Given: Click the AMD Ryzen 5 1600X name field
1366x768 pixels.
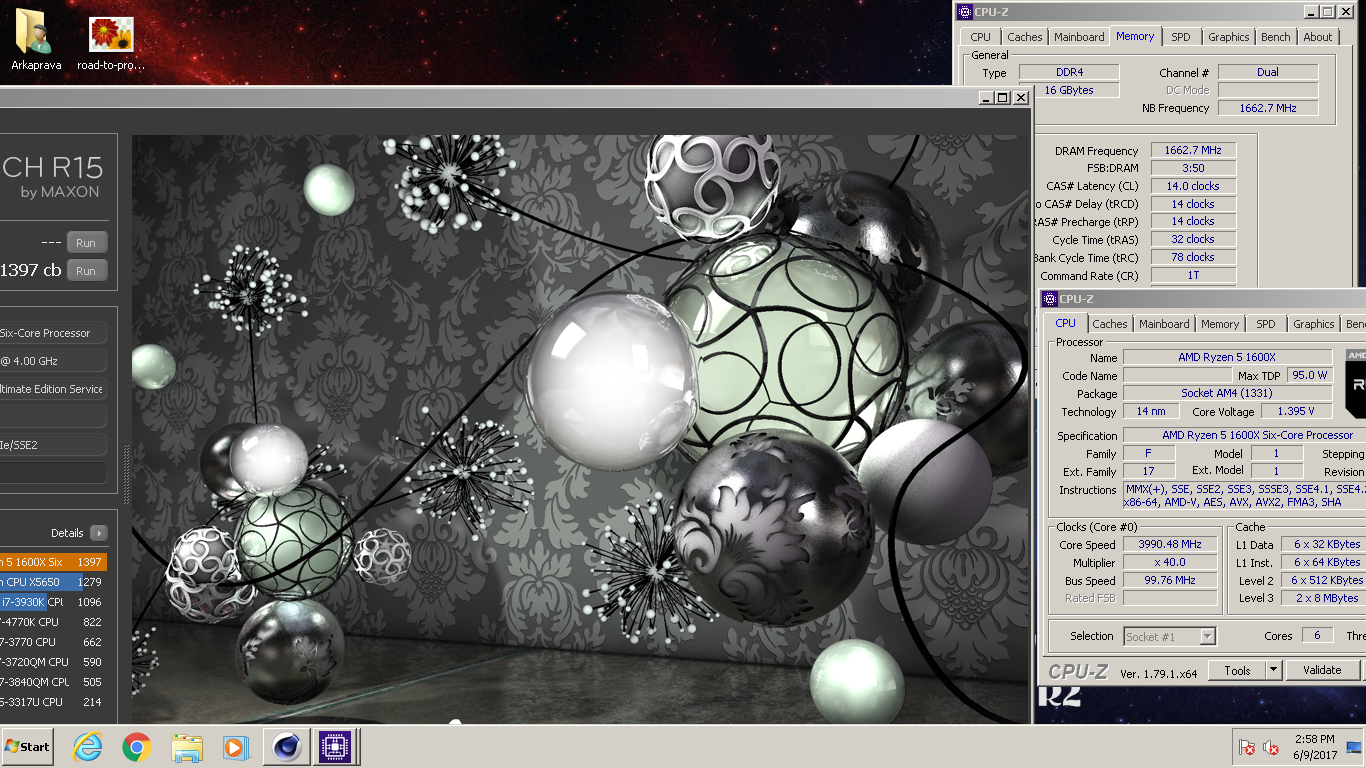Looking at the screenshot, I should coord(1228,358).
